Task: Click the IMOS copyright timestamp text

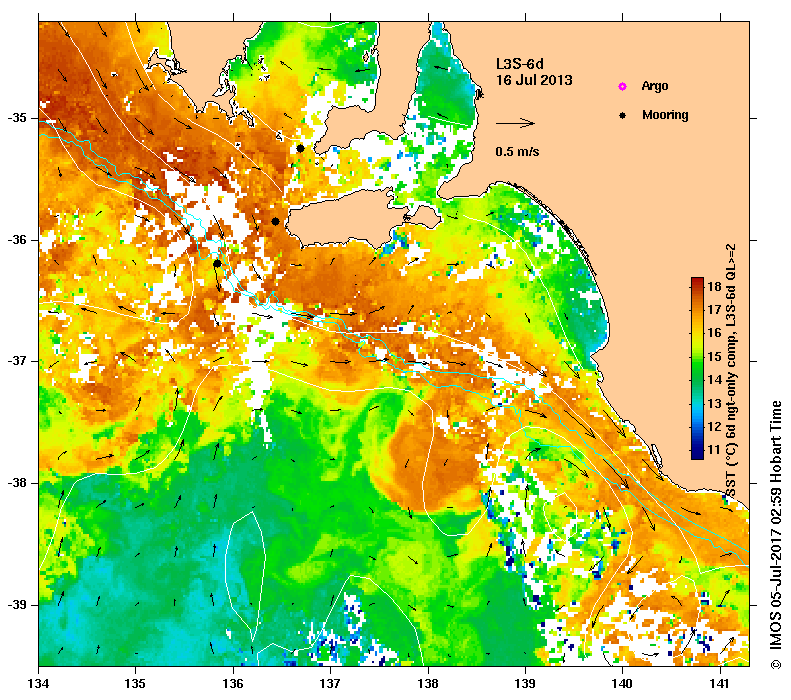Action: point(775,535)
